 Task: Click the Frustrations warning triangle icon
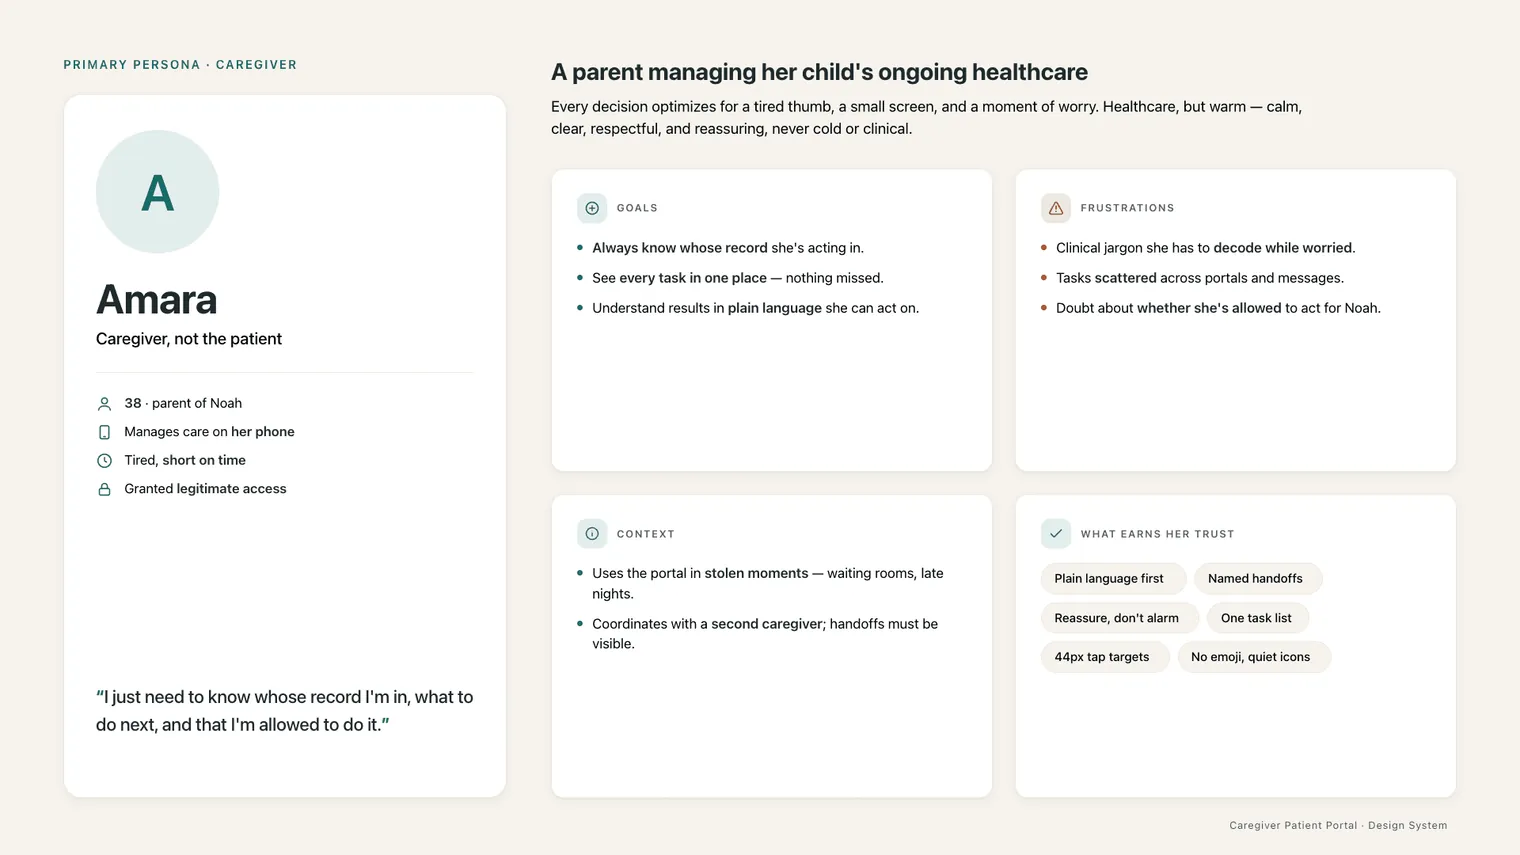[x=1056, y=208]
